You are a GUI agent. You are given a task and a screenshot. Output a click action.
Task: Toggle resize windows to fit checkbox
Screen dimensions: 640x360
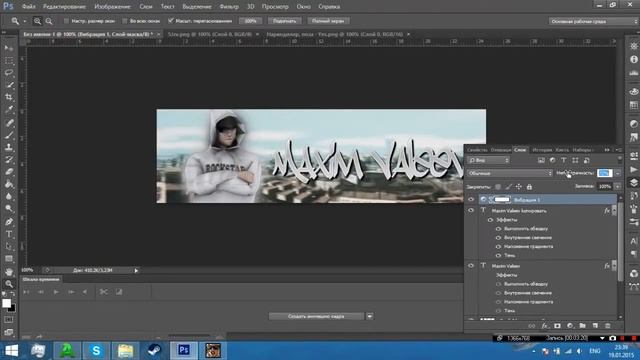point(67,21)
